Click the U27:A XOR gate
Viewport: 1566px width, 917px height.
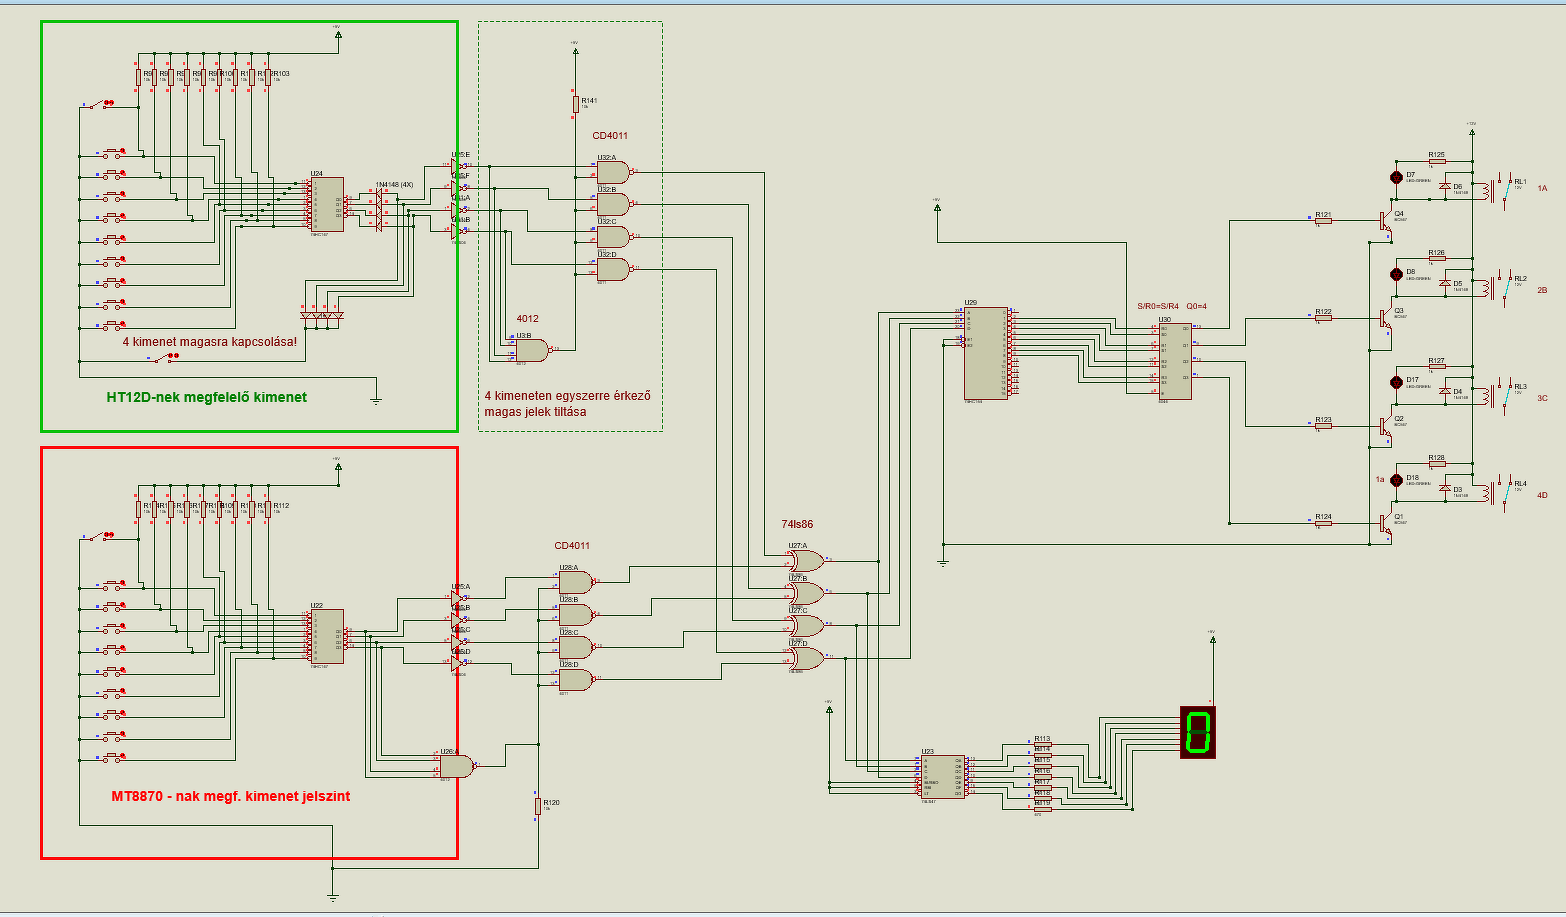coord(806,561)
